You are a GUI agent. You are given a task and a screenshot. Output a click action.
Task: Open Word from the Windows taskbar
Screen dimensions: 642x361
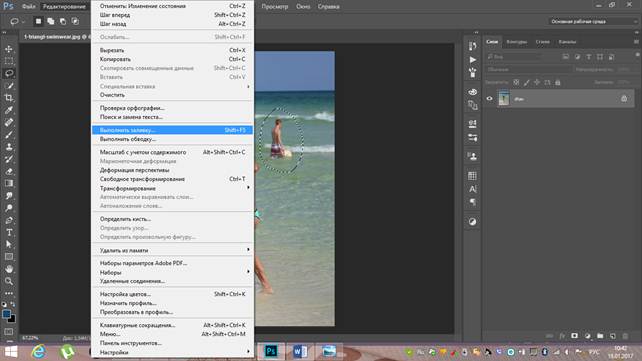[x=300, y=352]
